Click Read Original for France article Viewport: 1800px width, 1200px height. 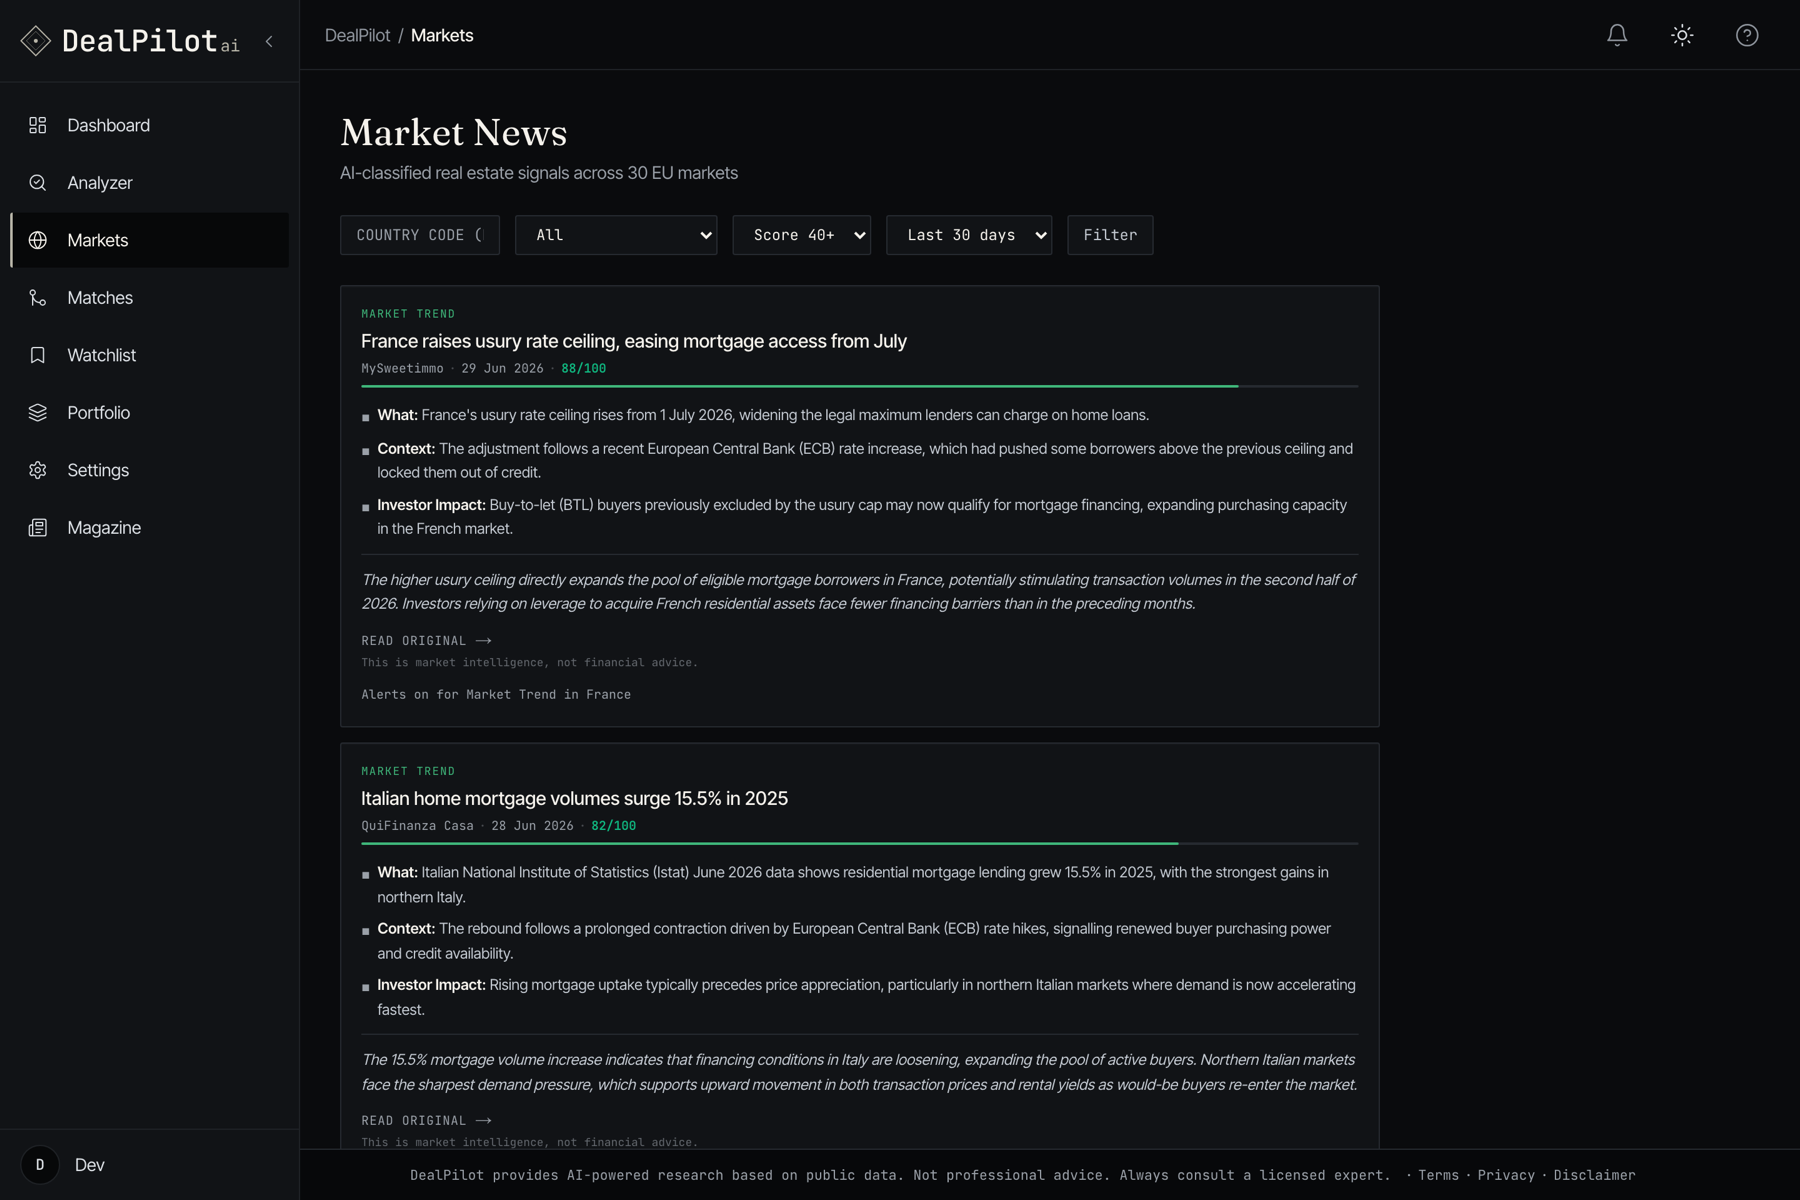click(426, 641)
